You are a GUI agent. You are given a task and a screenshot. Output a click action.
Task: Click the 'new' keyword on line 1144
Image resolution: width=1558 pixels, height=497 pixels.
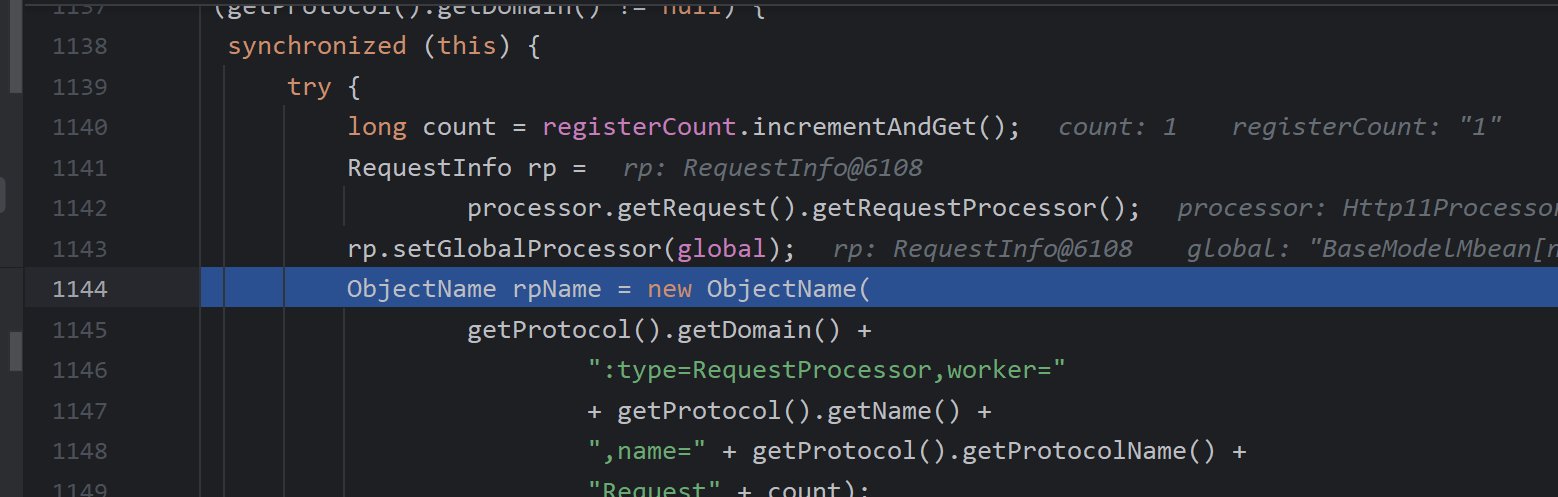coord(669,289)
